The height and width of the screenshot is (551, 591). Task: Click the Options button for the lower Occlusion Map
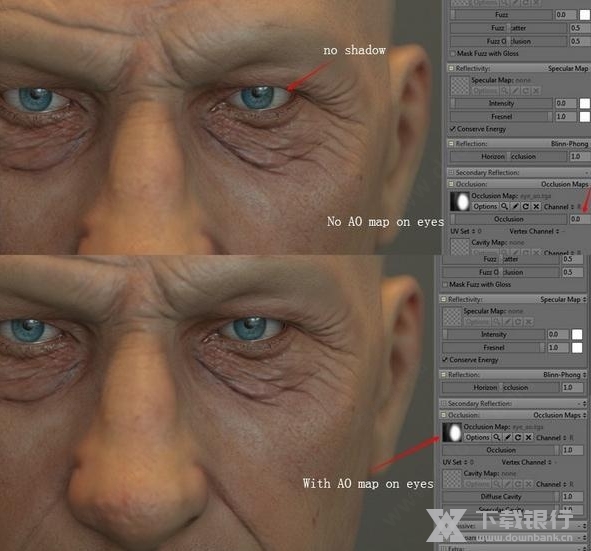(x=478, y=437)
